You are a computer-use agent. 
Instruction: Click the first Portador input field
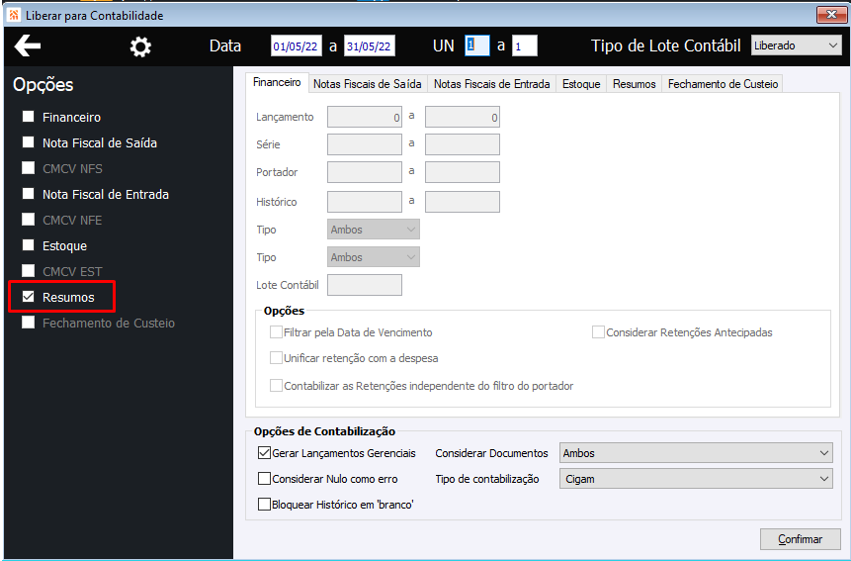click(x=364, y=172)
